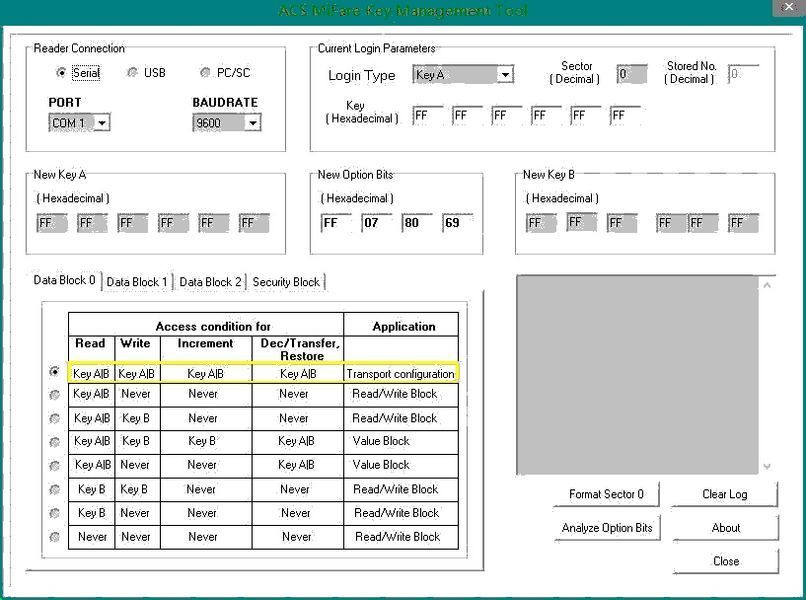Switch to the Data Block 2 tab
Viewport: 806px width, 600px height.
pyautogui.click(x=210, y=282)
